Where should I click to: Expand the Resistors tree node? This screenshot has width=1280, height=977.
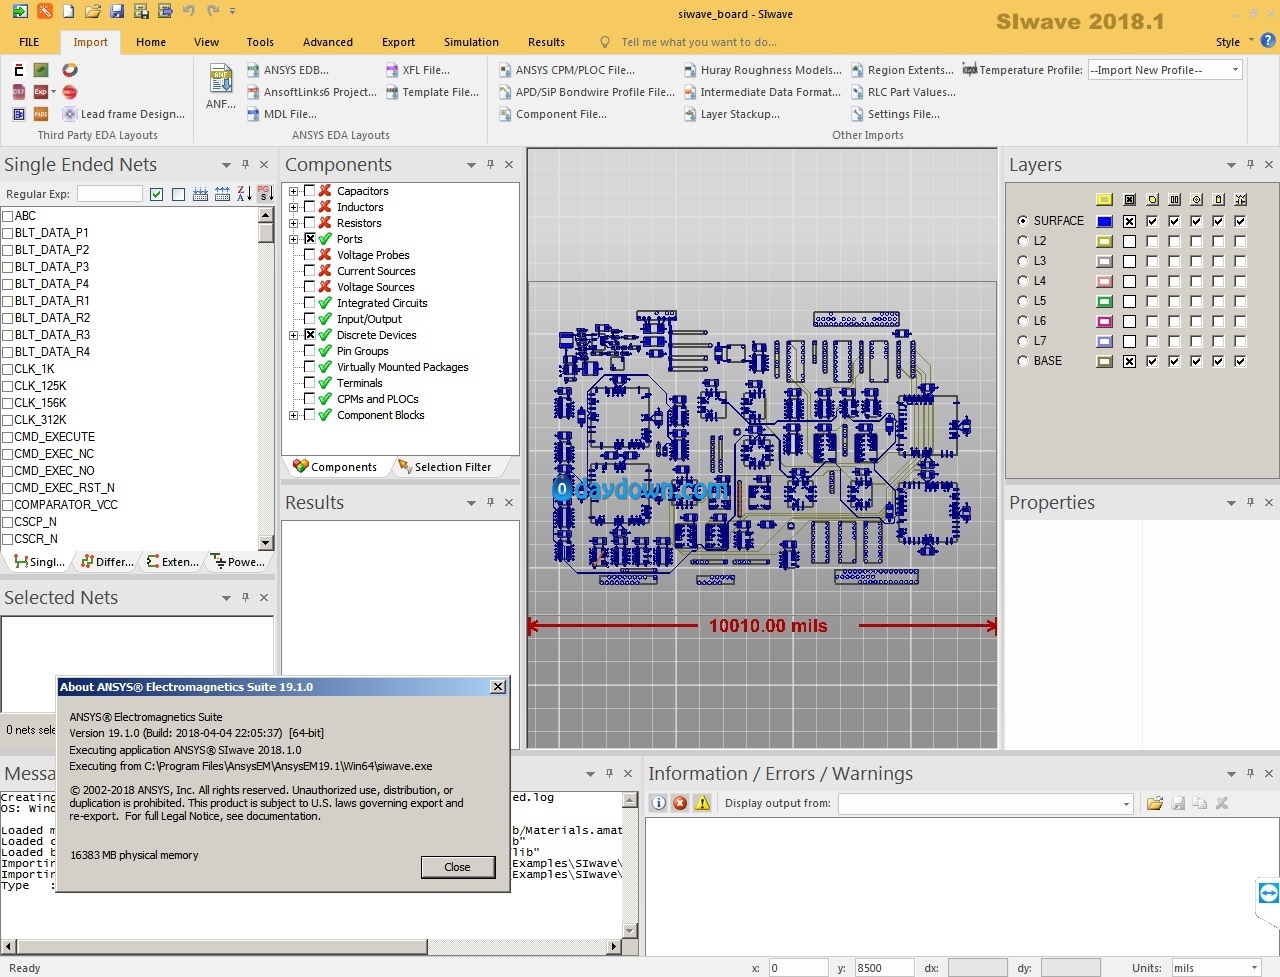[294, 223]
